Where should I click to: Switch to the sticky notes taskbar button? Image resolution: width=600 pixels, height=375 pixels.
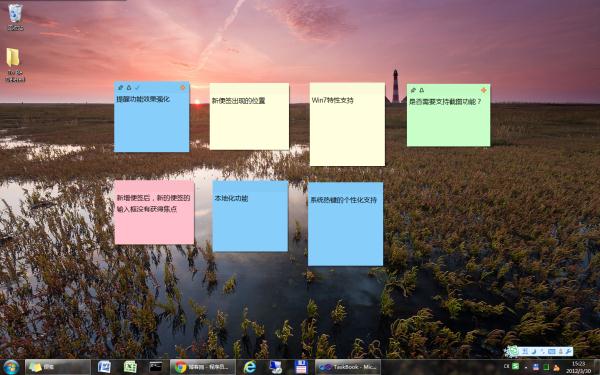(58, 367)
